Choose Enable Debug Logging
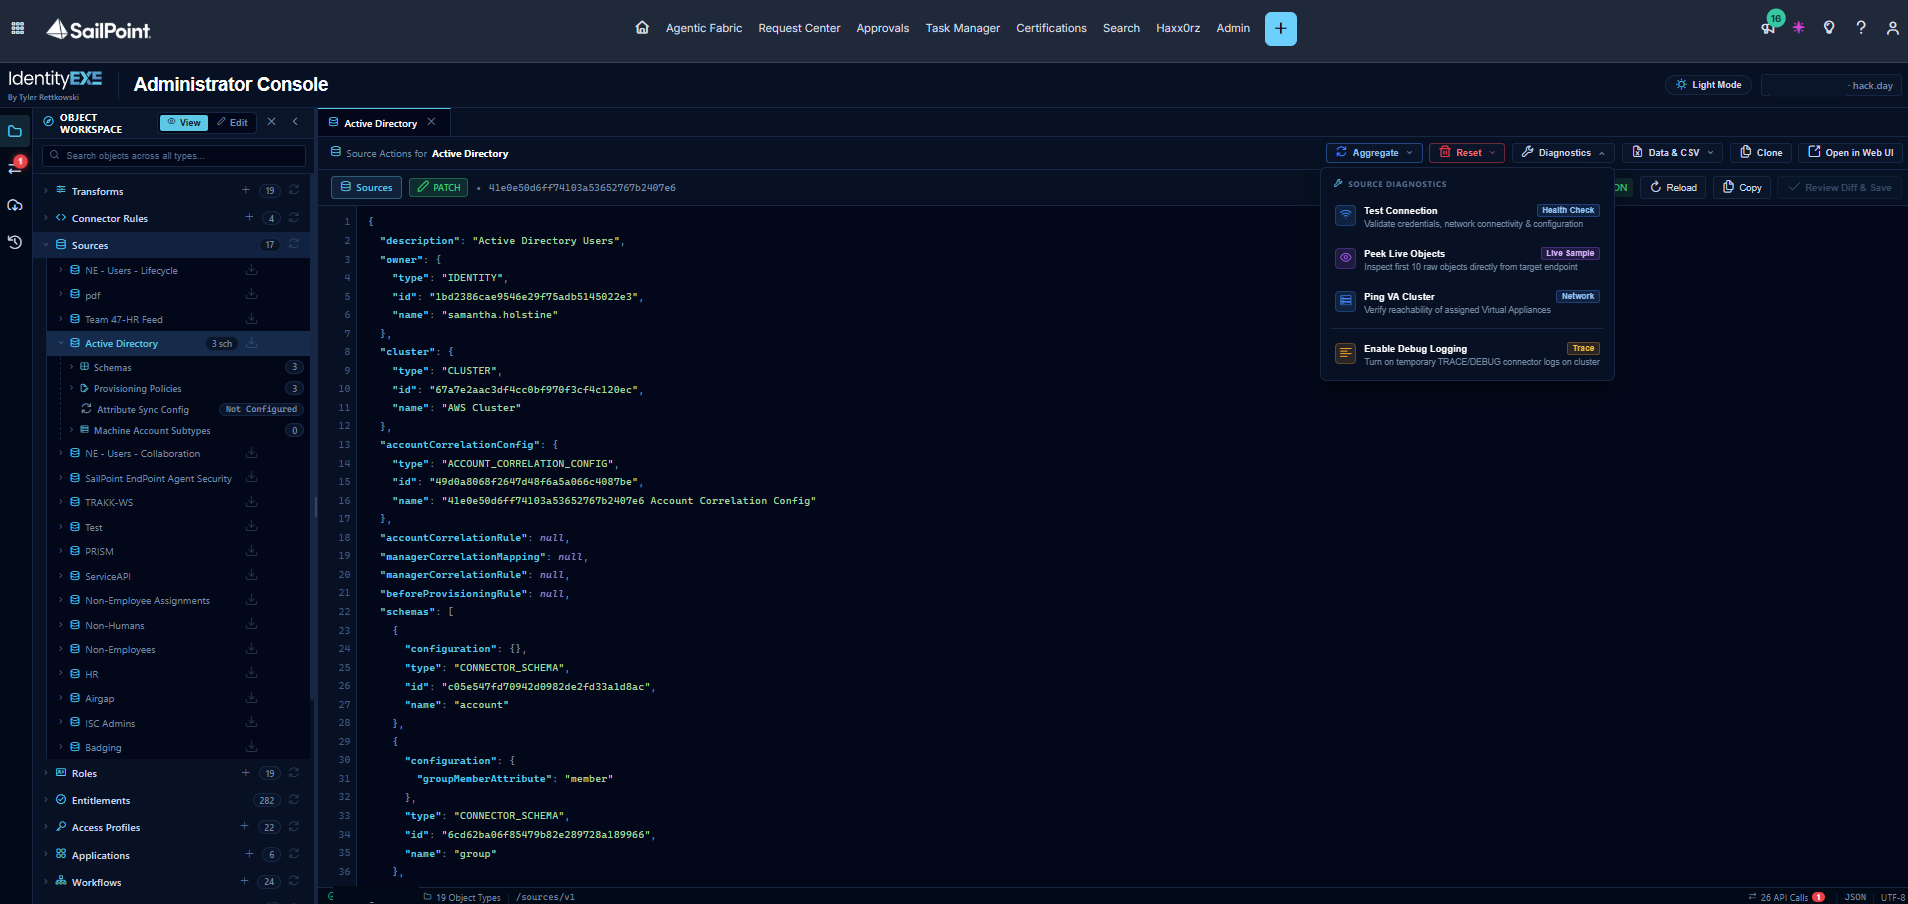 (1467, 354)
